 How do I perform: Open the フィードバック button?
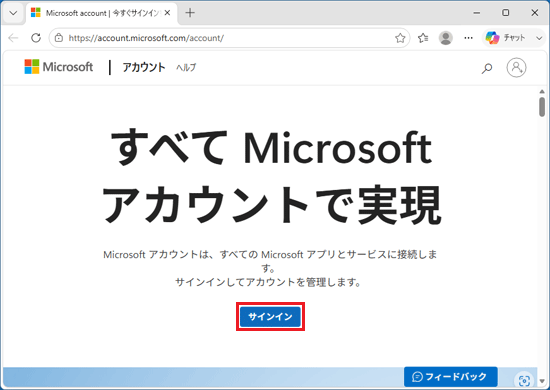[x=451, y=377]
